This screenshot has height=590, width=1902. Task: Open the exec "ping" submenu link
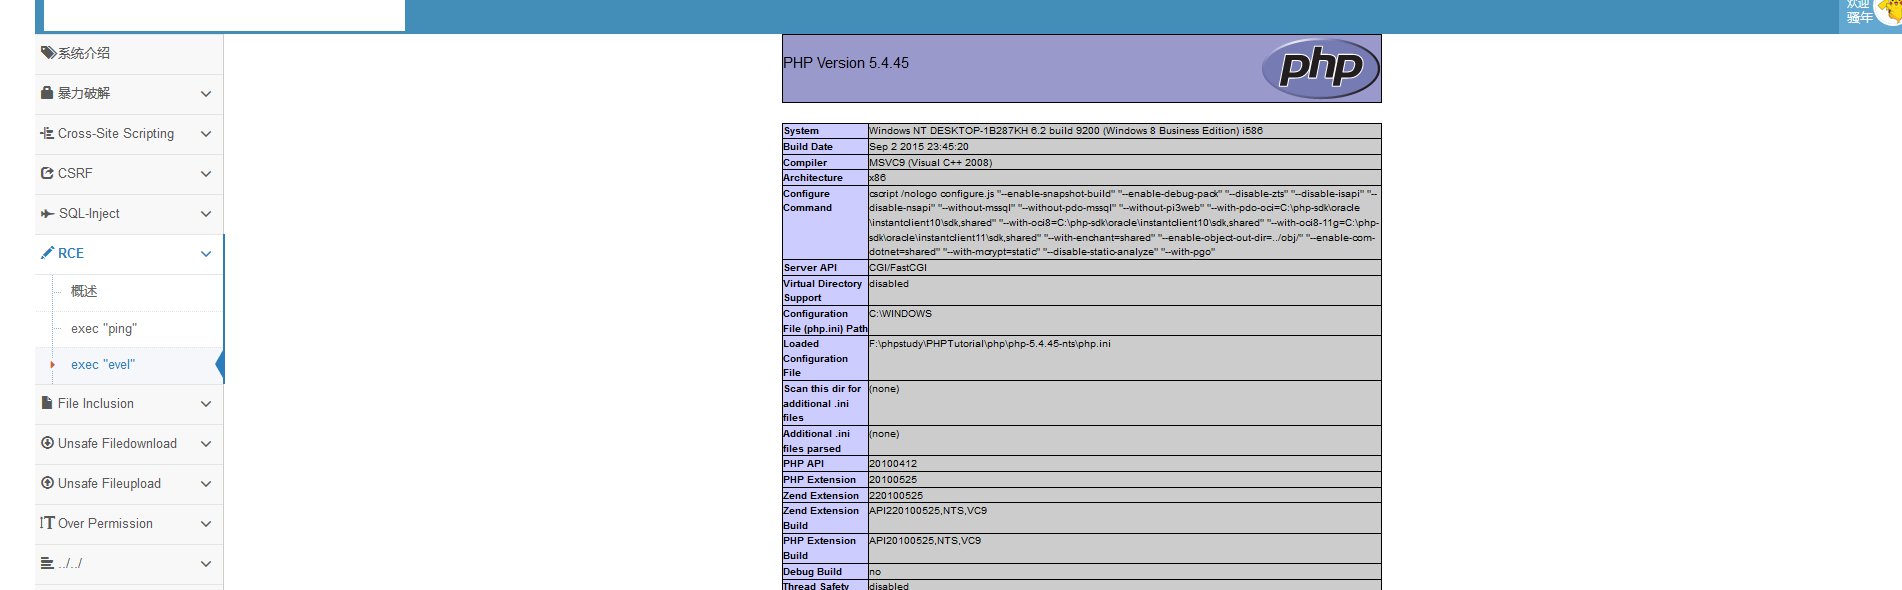[129, 329]
